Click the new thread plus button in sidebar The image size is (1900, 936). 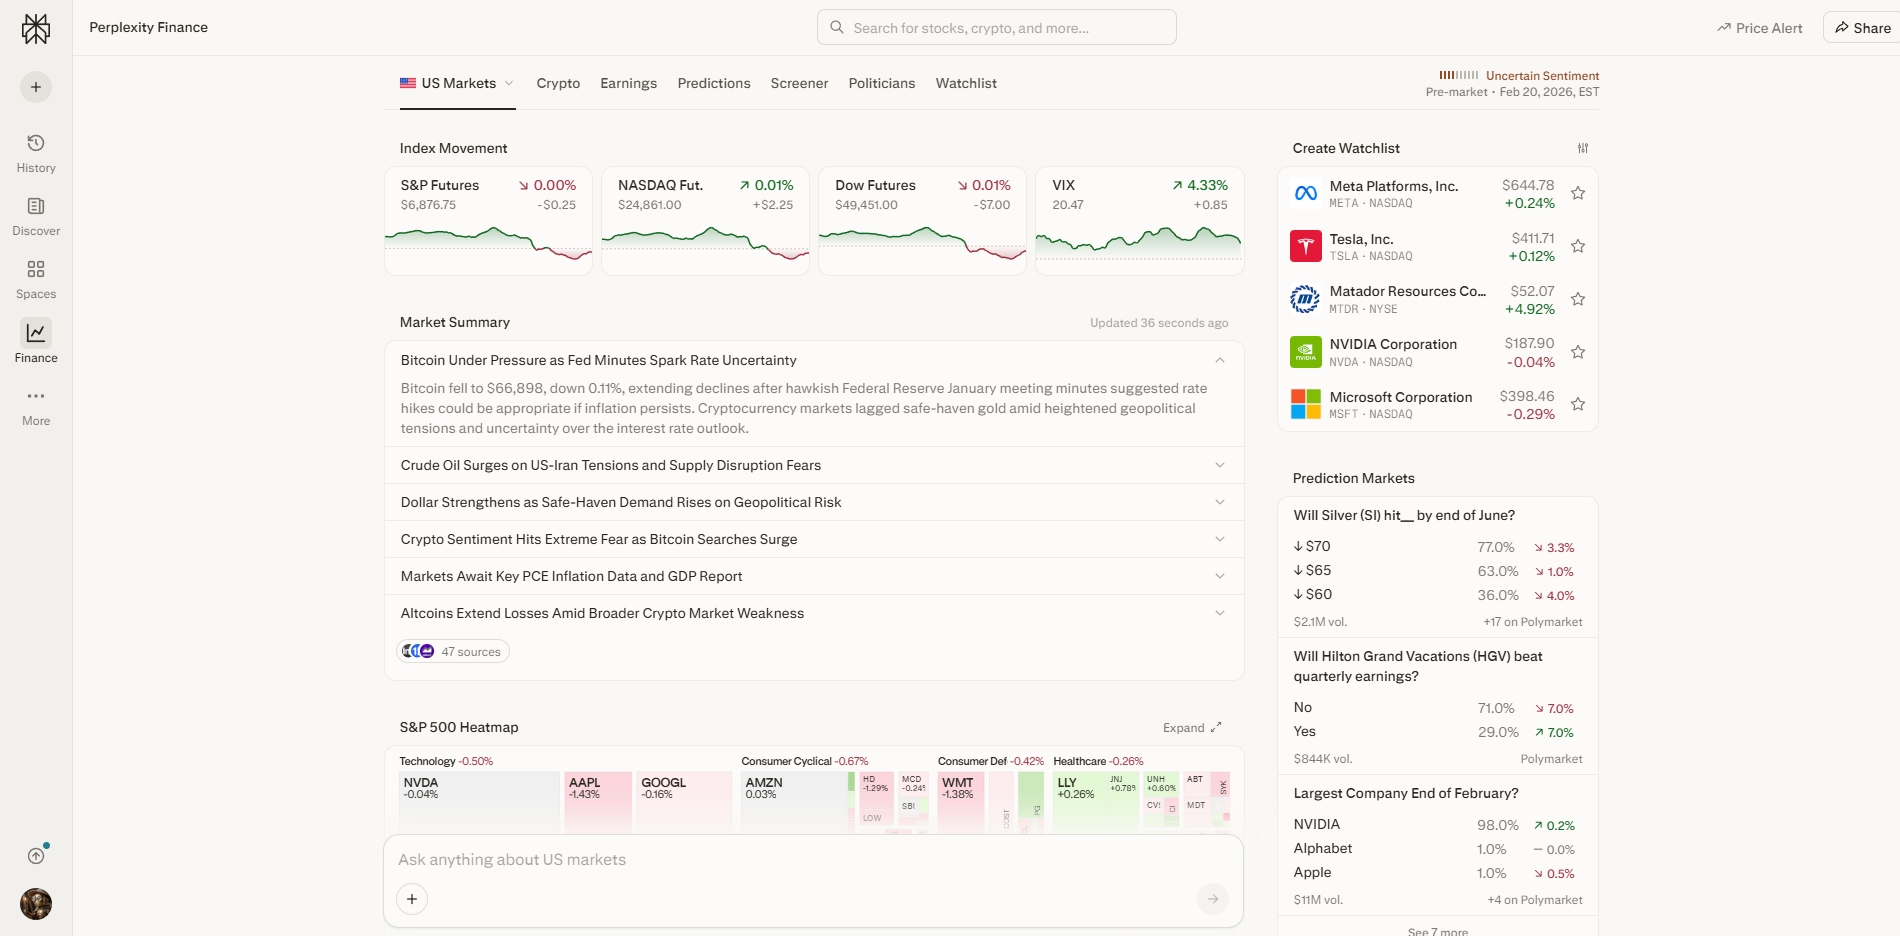click(x=36, y=87)
